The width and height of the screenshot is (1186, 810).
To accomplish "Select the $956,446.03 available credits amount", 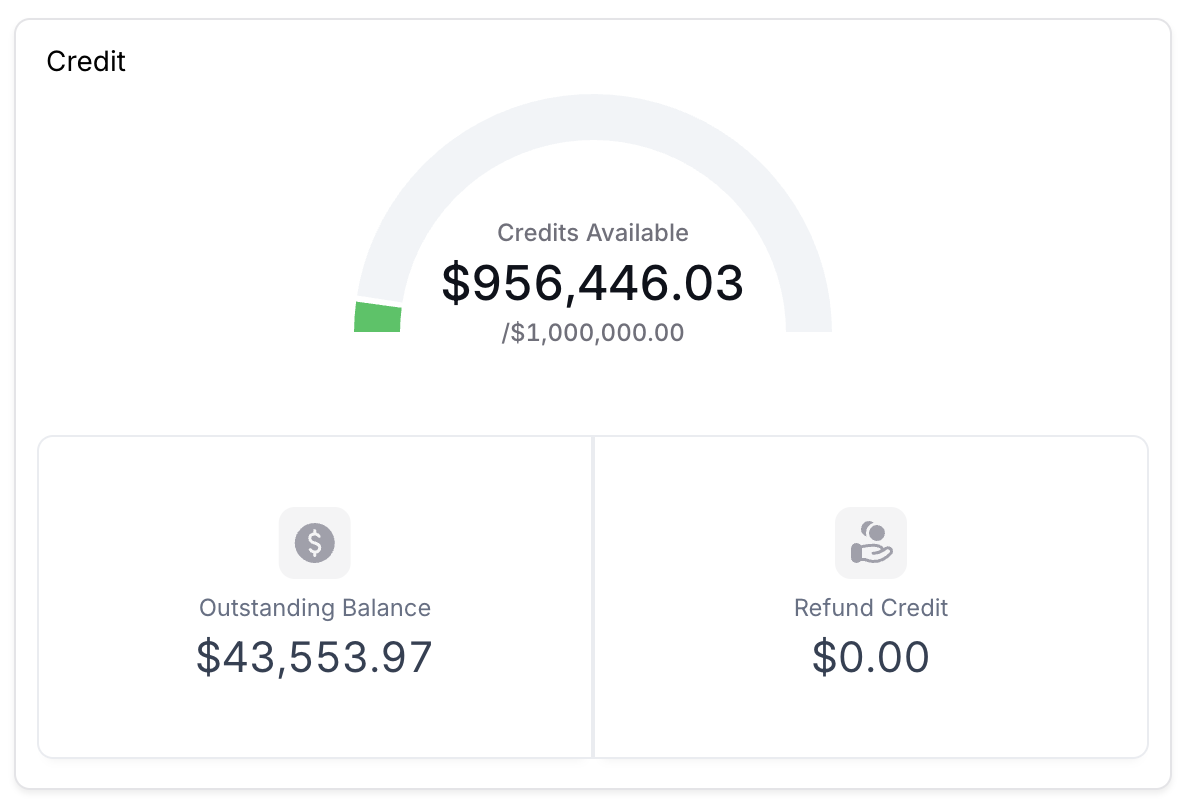I will pyautogui.click(x=593, y=283).
